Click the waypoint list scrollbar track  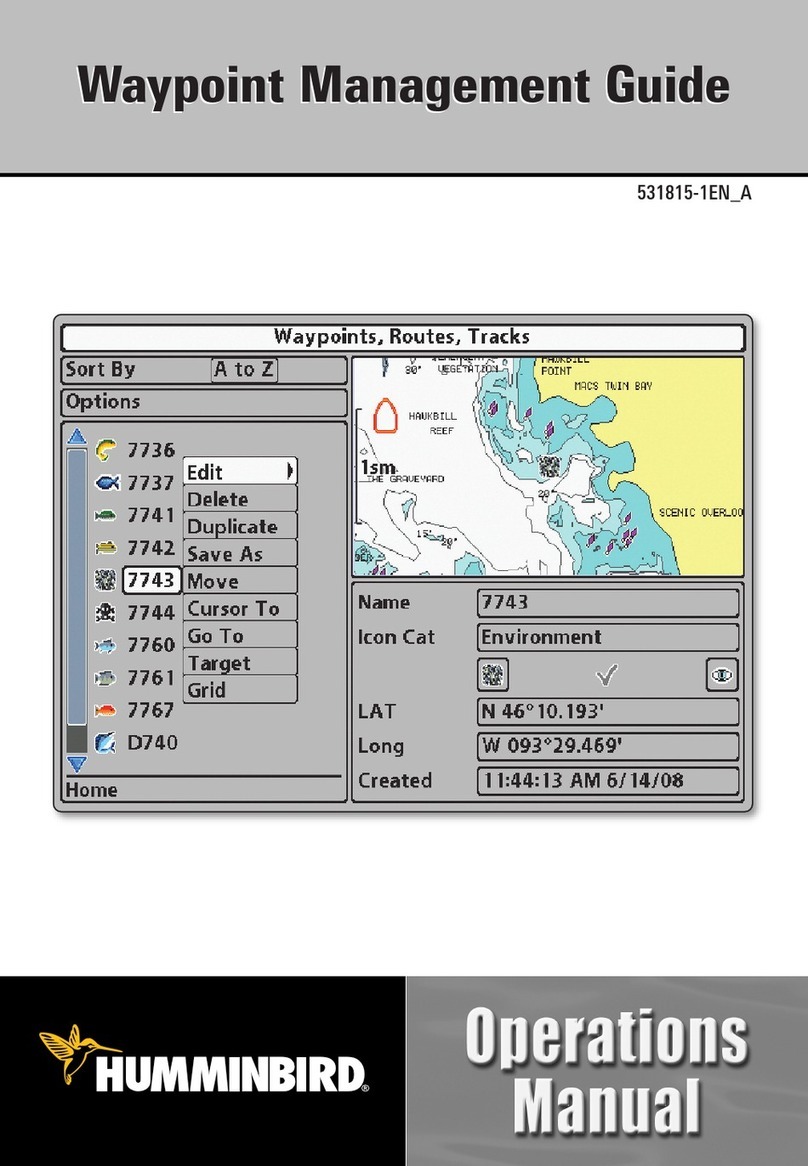click(x=77, y=601)
